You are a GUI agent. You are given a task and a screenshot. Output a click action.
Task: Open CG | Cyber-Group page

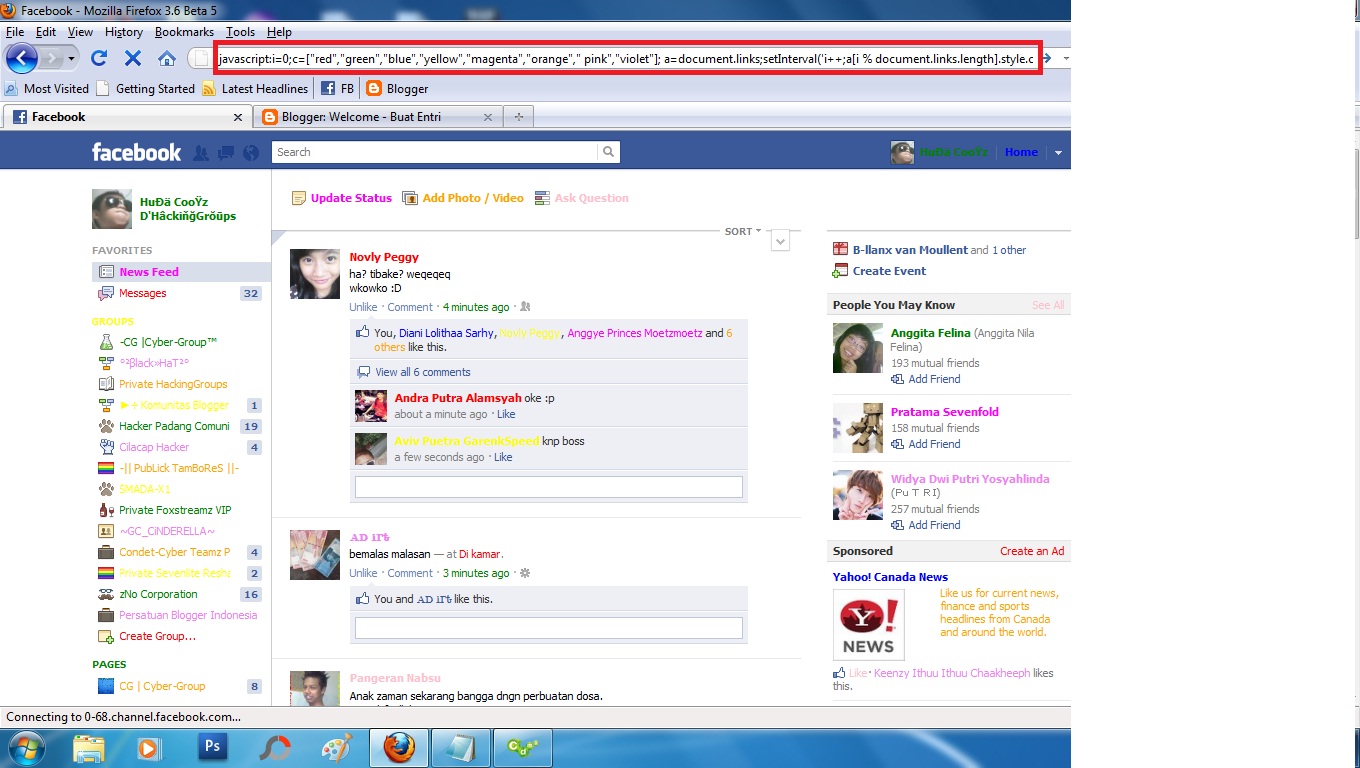point(162,686)
